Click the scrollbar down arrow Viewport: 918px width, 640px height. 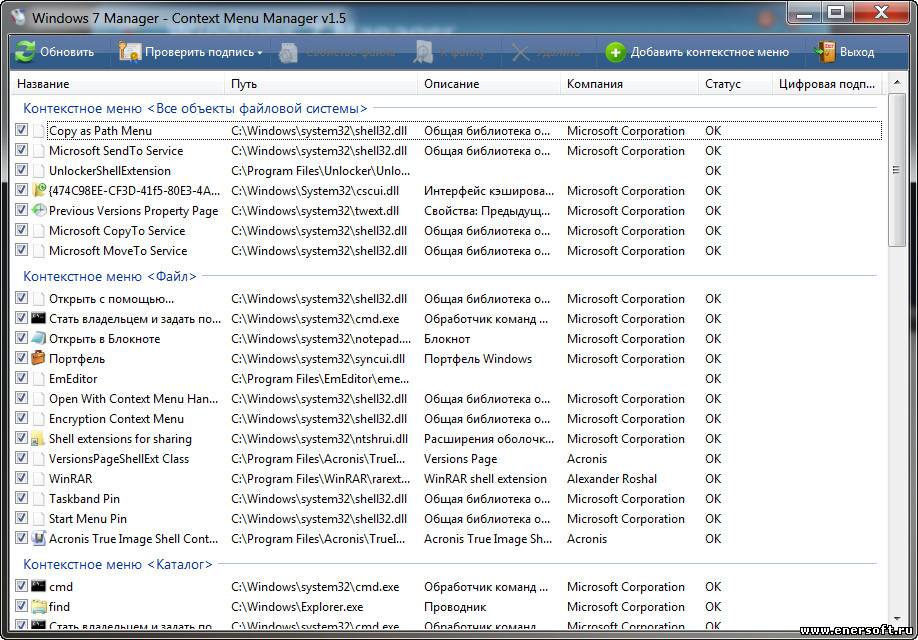896,618
